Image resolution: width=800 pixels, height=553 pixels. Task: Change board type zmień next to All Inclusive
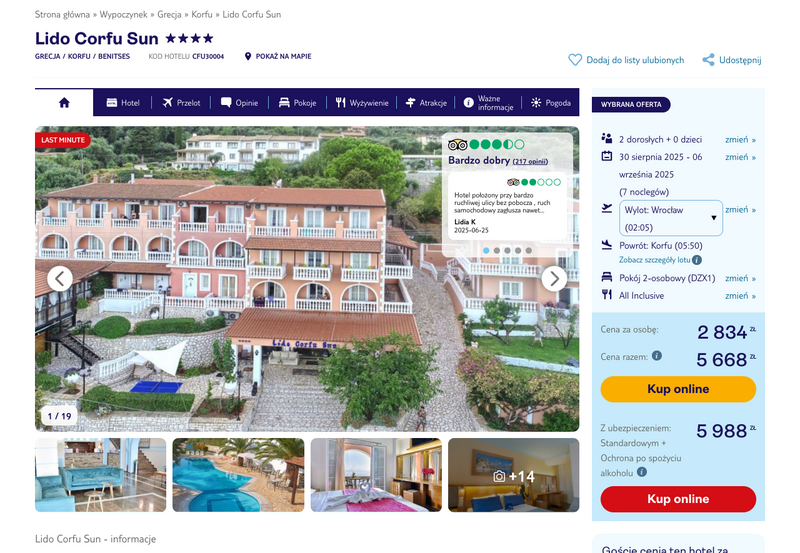click(740, 295)
